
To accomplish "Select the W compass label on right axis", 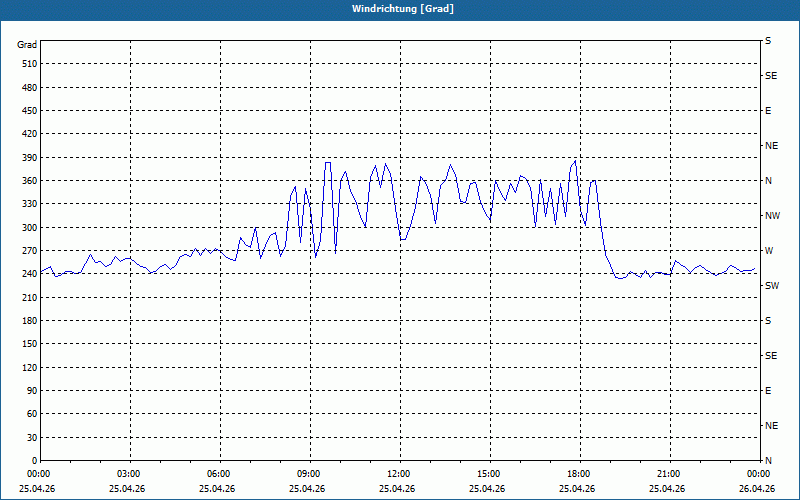I will (769, 251).
